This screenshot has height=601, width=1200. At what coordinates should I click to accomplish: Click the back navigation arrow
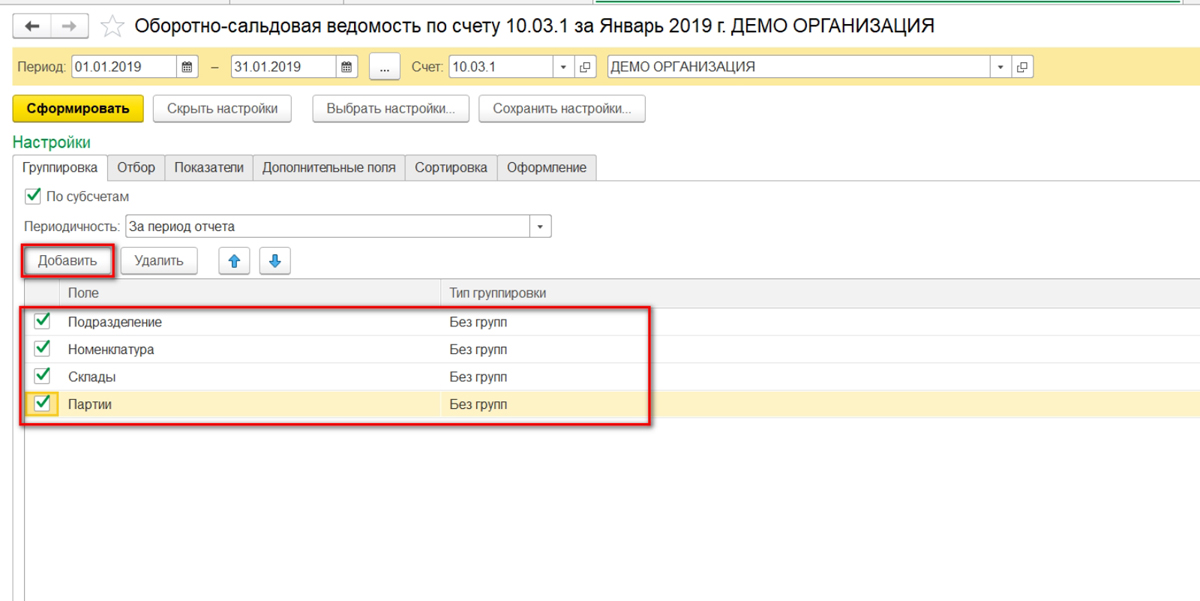click(32, 26)
